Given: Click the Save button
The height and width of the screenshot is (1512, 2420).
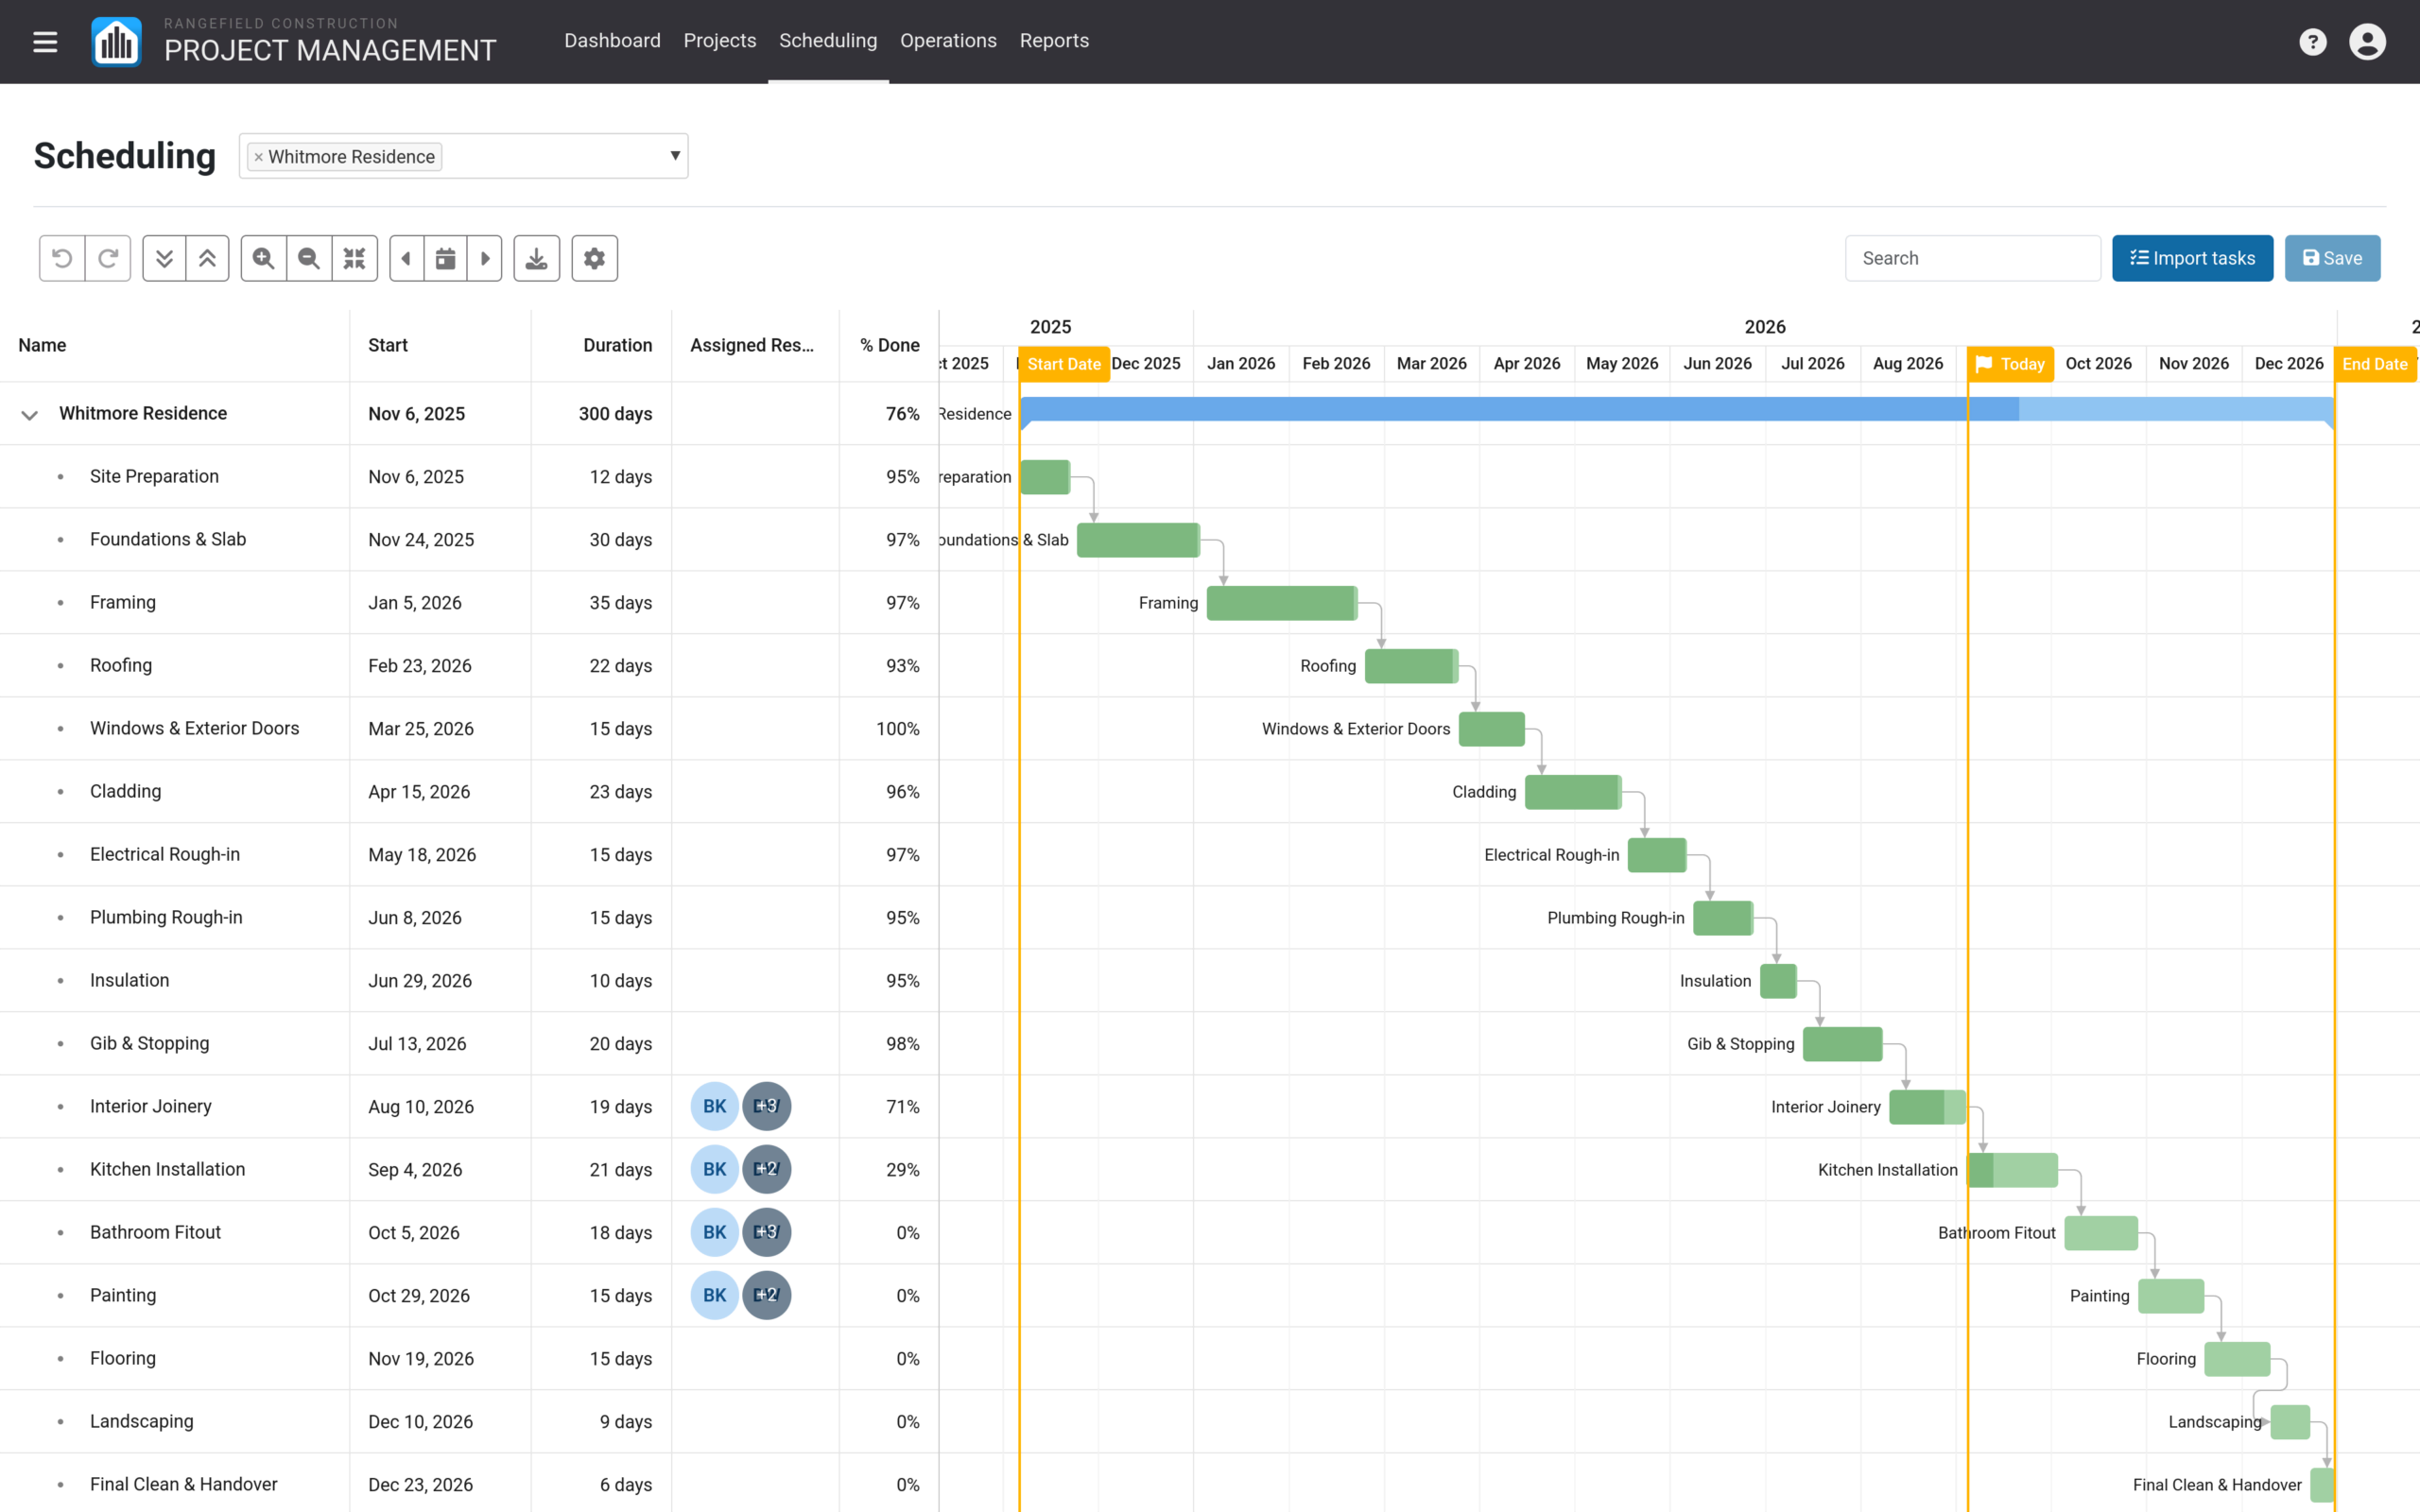Looking at the screenshot, I should (2332, 258).
